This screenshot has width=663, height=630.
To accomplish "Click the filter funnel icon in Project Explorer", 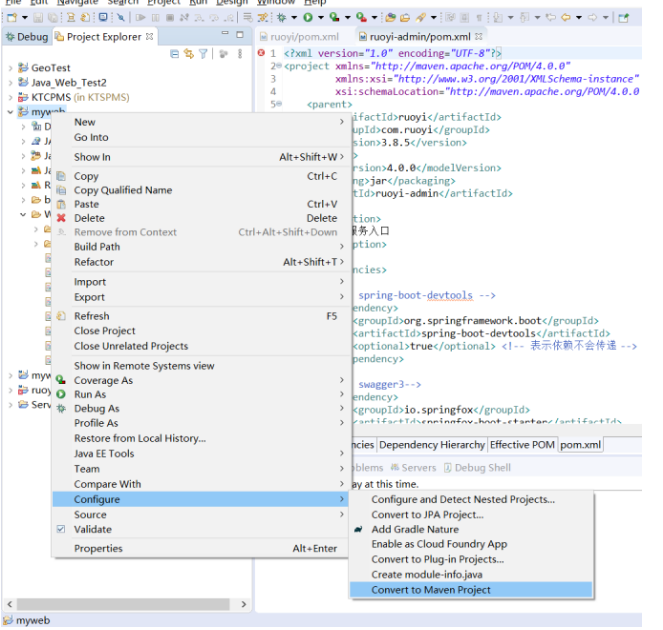I will [x=203, y=54].
